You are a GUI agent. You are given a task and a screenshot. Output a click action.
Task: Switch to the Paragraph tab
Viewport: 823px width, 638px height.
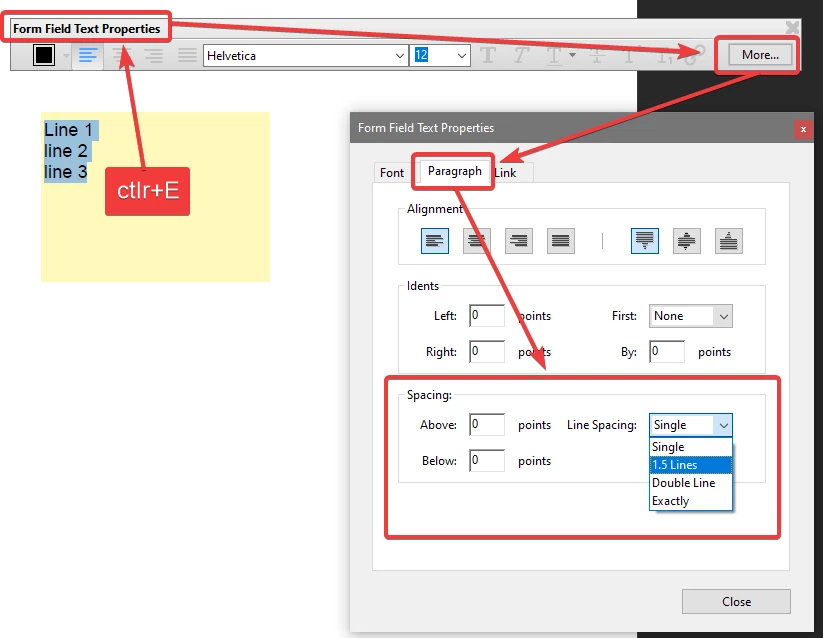tap(455, 171)
